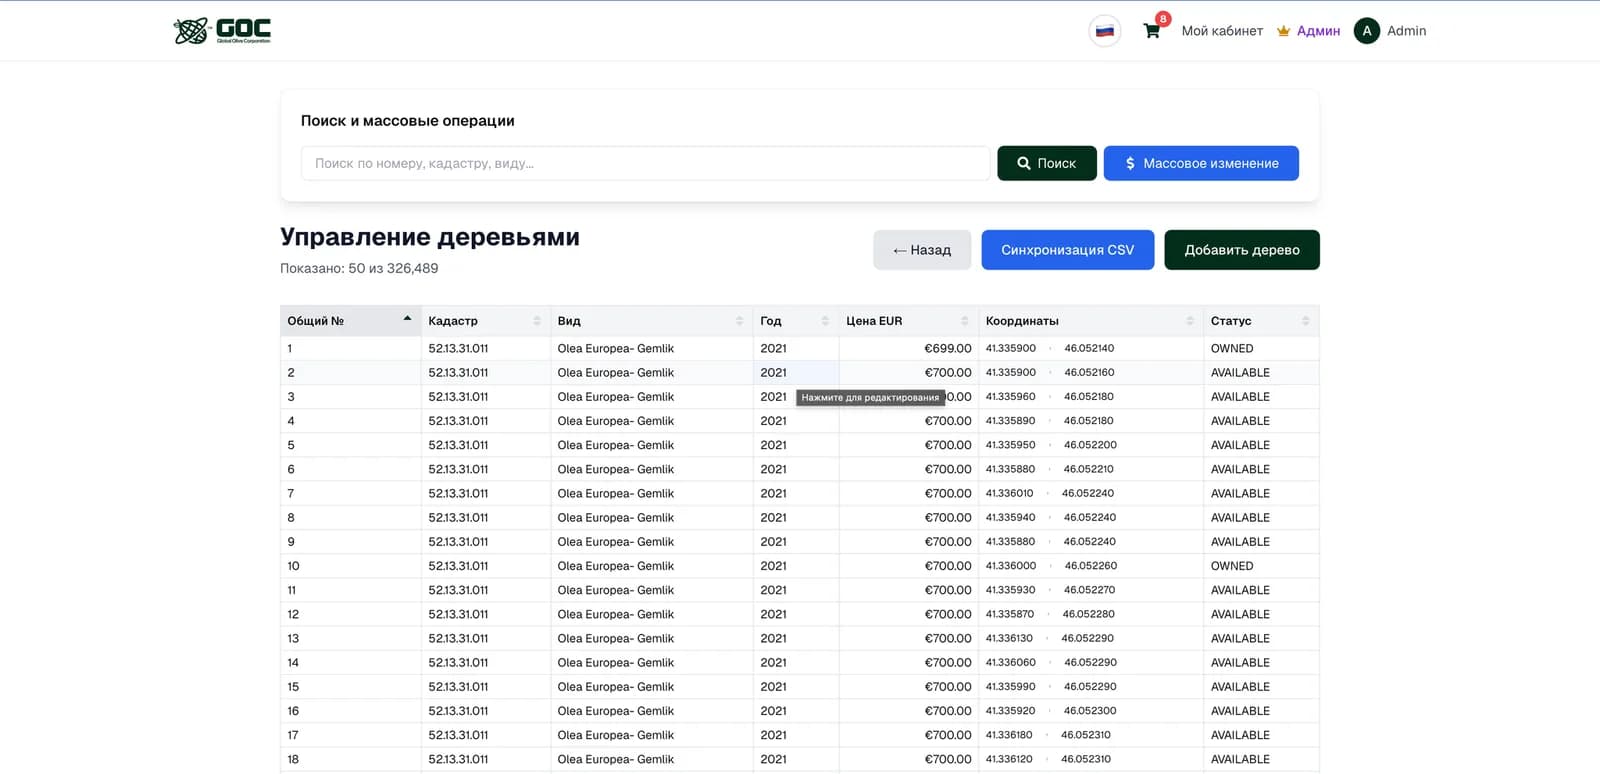1600x774 pixels.
Task: Click the Показано: 50 из 326,489 counter
Action: pyautogui.click(x=359, y=268)
